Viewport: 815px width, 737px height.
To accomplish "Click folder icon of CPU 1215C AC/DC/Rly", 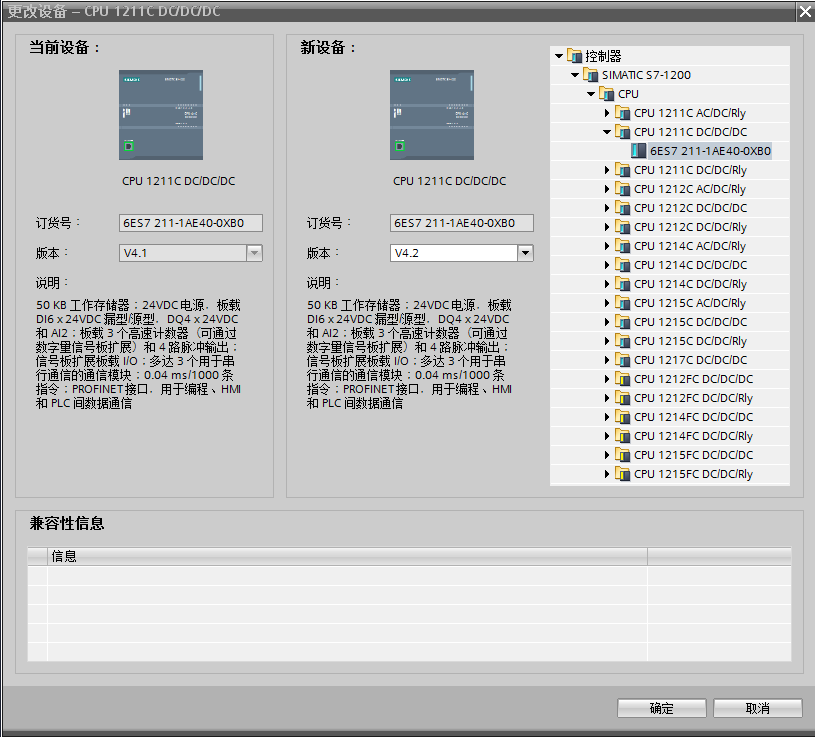I will point(623,302).
